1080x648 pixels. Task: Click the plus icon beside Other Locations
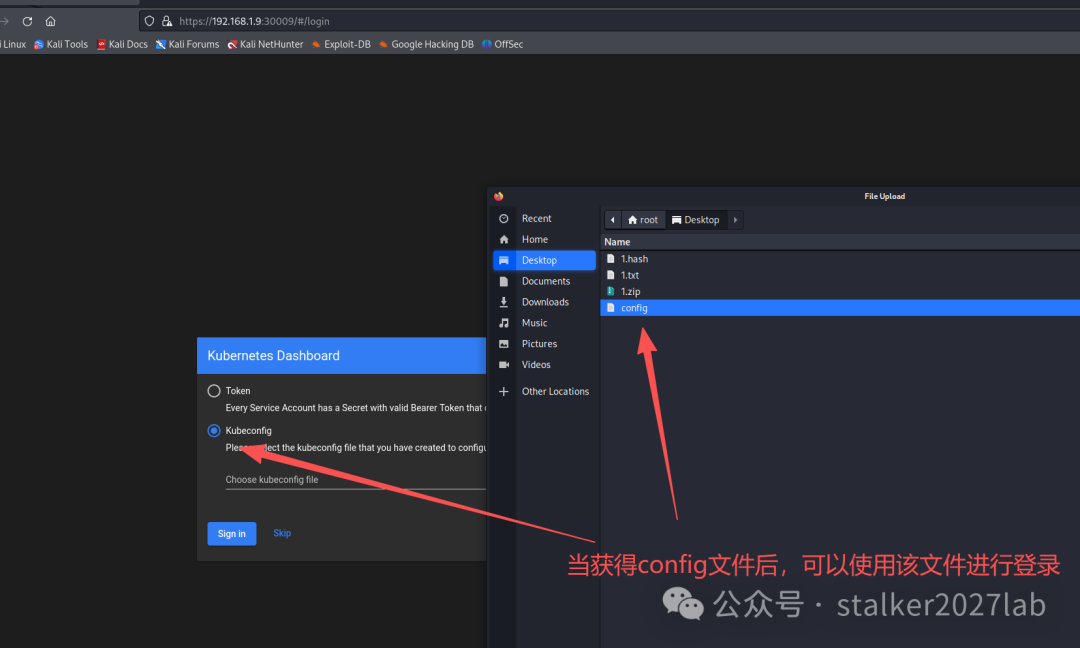503,391
